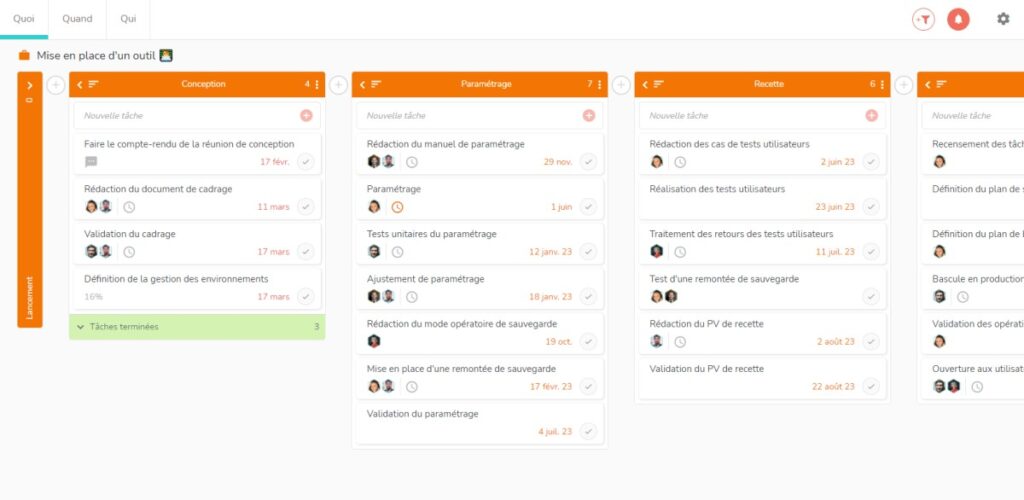Viewport: 1024px width, 500px height.
Task: Check off Définition de la gestion des environnements
Action: (306, 297)
